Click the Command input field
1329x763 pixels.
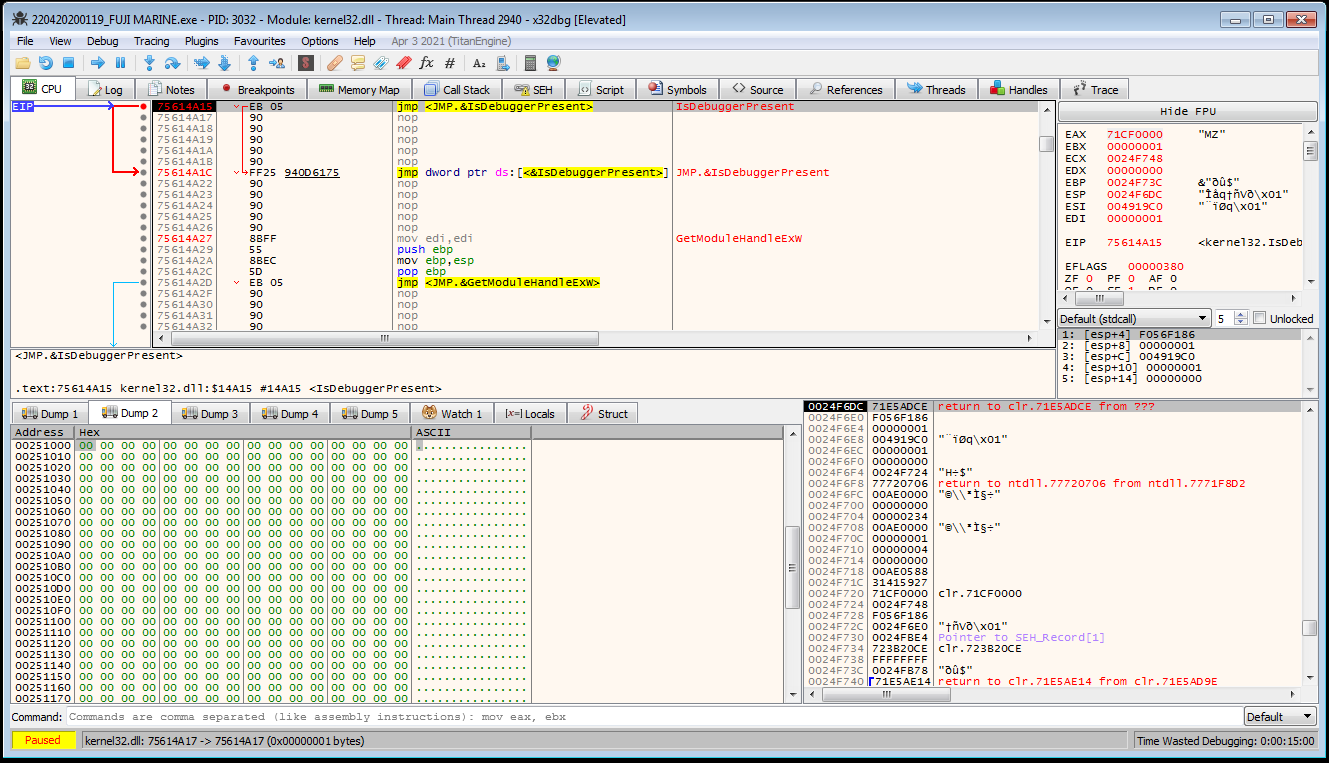654,717
